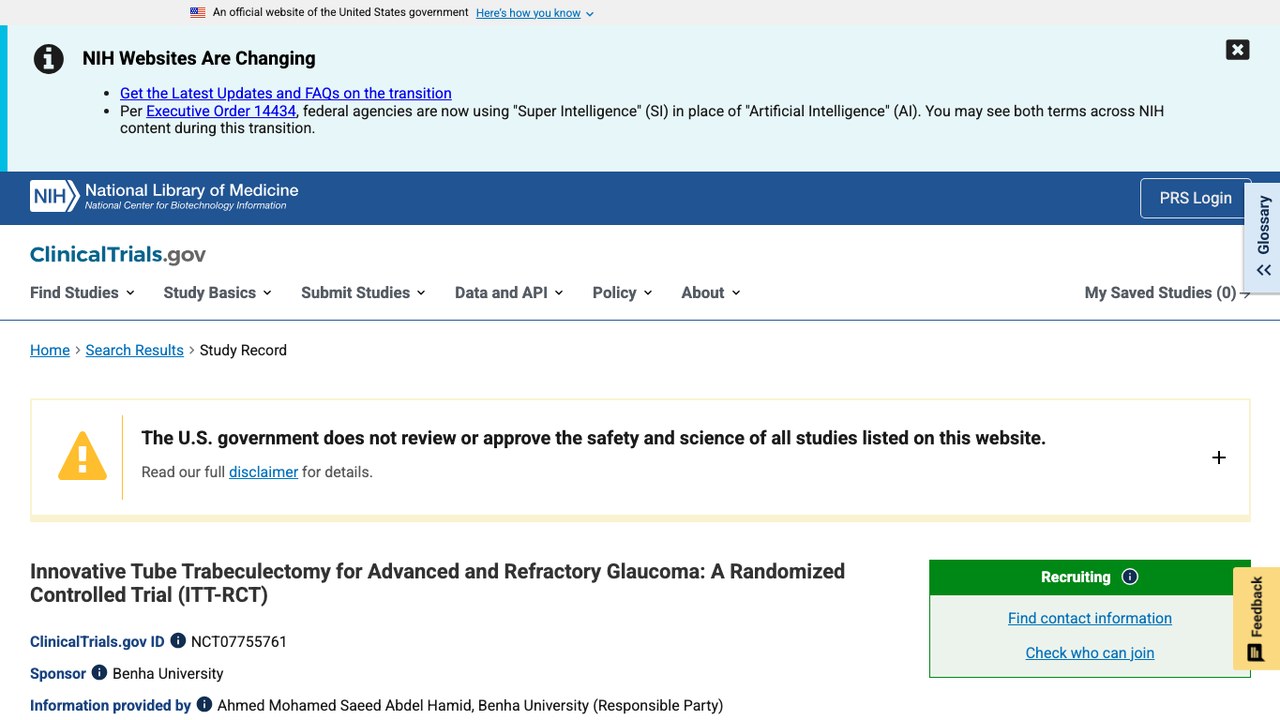This screenshot has height=720, width=1280.
Task: Open the Find Studies menu
Action: tap(82, 292)
